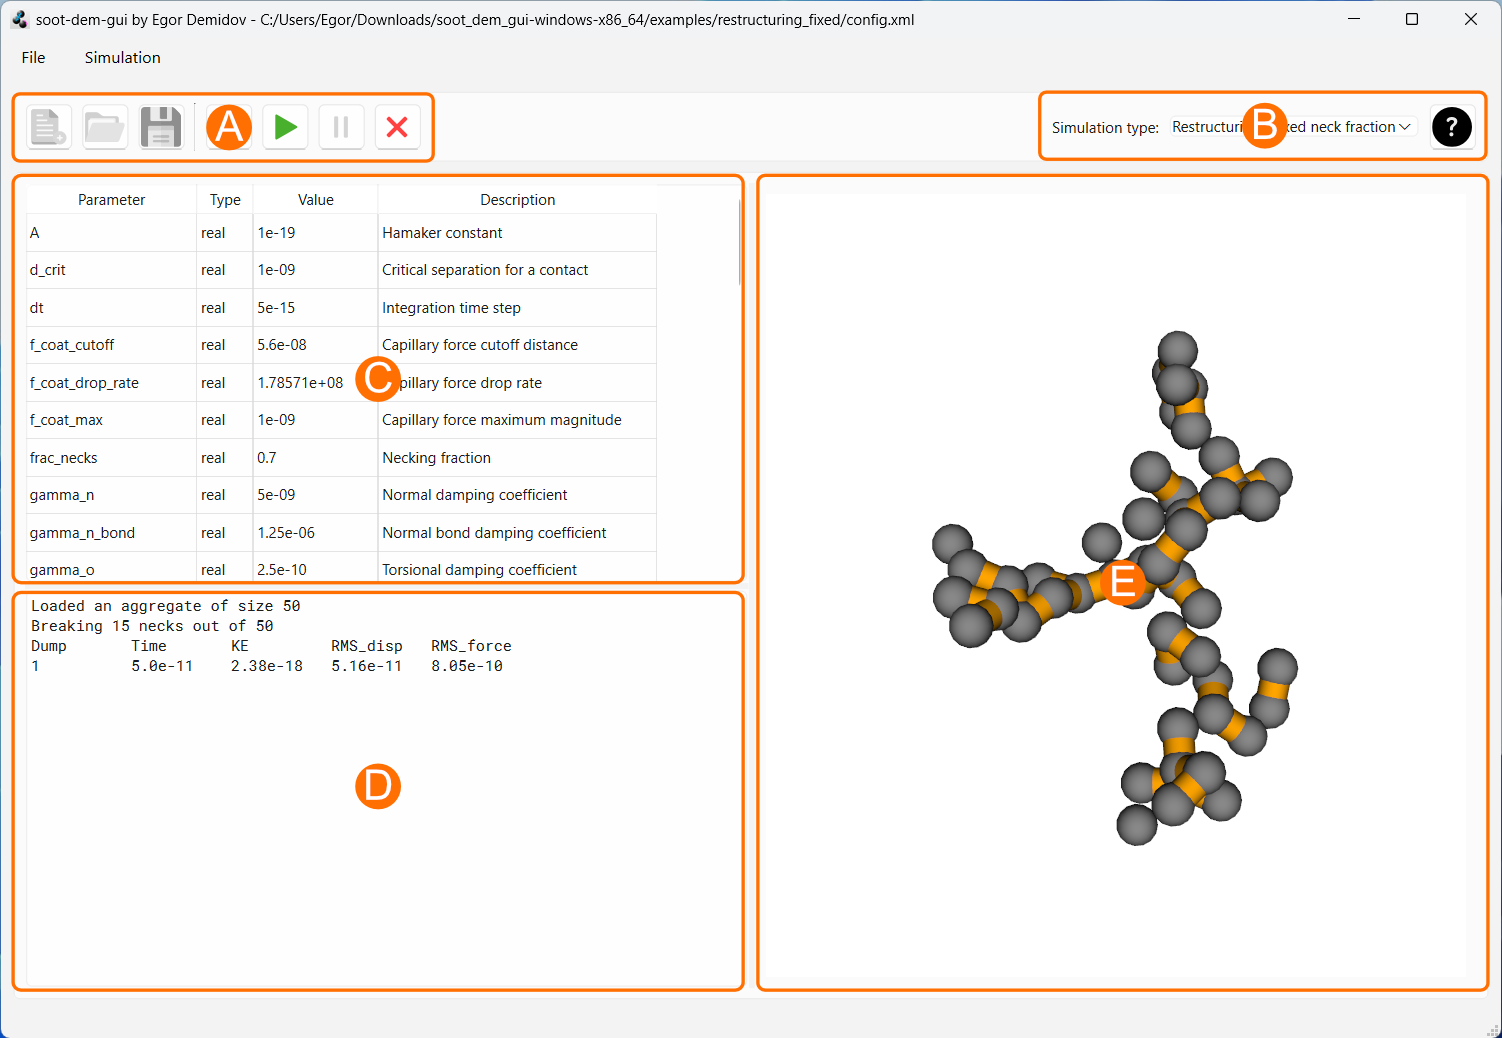Click 'Loaded an aggregate of size 50' log line
The image size is (1502, 1038).
[x=165, y=606]
